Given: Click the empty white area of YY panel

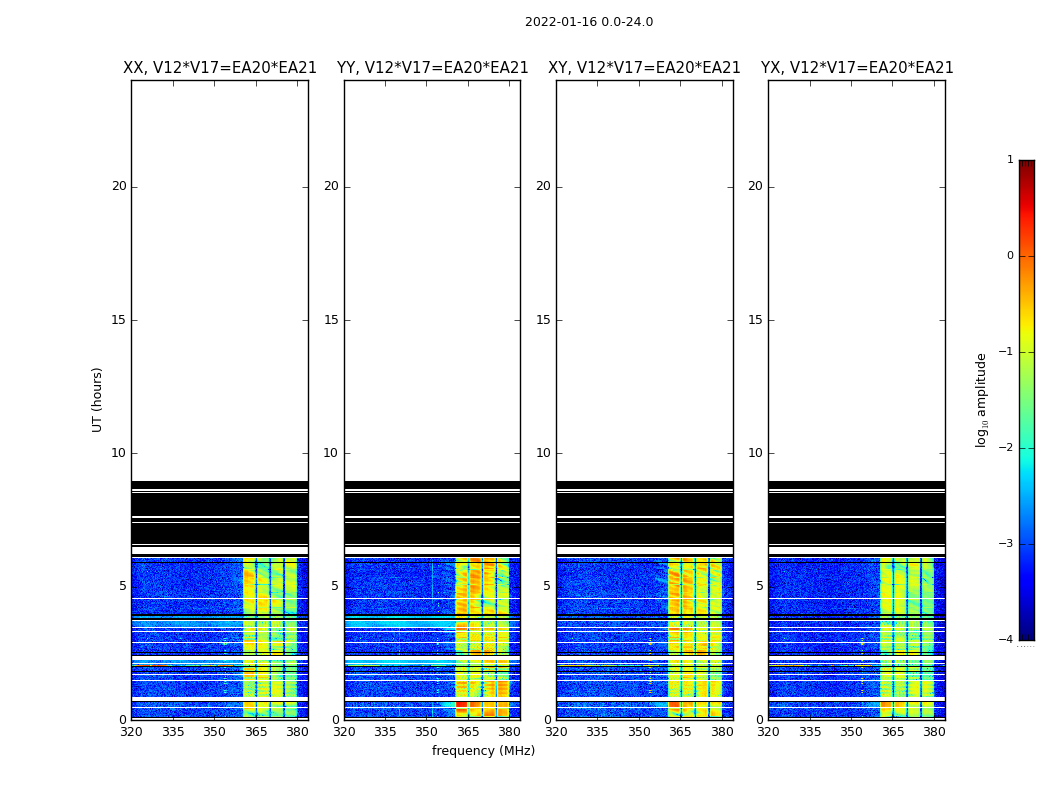Looking at the screenshot, I should (432, 280).
